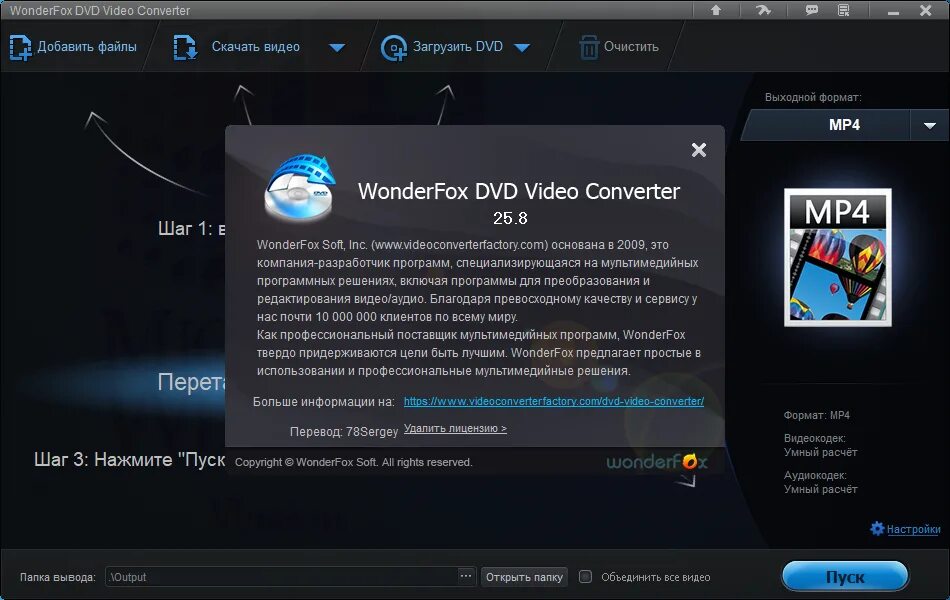Click the upgrade arrow icon in title bar
The height and width of the screenshot is (600, 950).
tap(716, 10)
